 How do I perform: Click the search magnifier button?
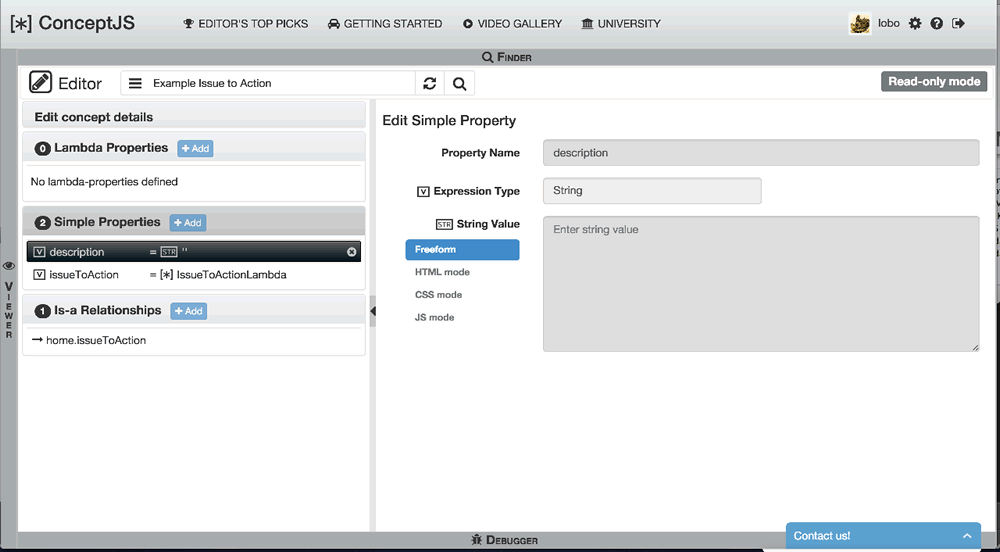pyautogui.click(x=459, y=84)
